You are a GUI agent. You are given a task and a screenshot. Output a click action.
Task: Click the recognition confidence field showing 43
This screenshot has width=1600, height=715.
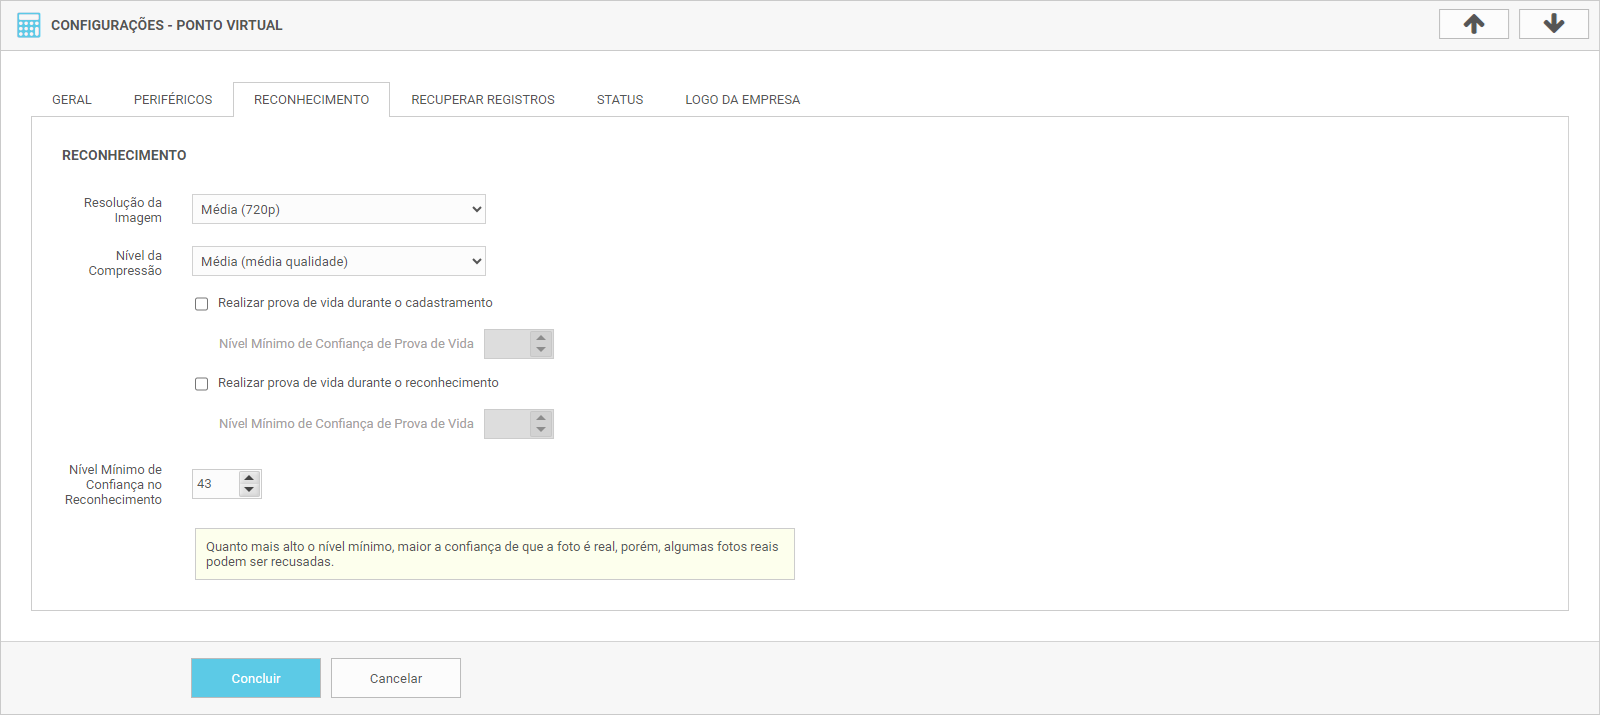215,484
